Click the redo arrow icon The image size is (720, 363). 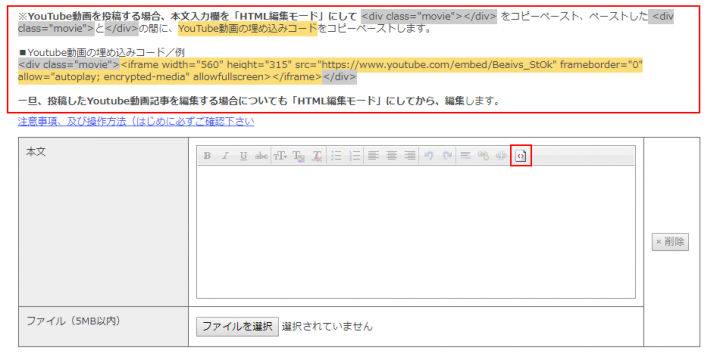click(447, 156)
